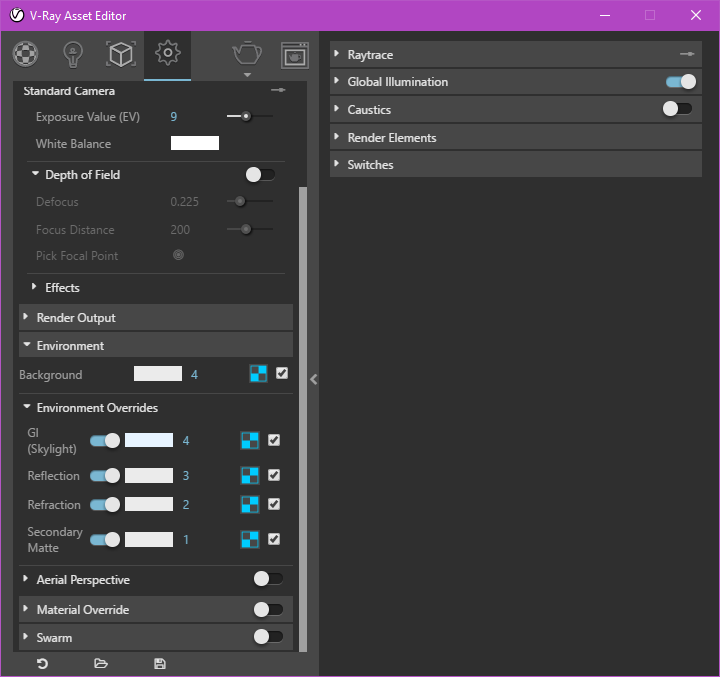This screenshot has width=720, height=677.
Task: Uncheck Secondary Matte texture checkbox
Action: tap(274, 539)
